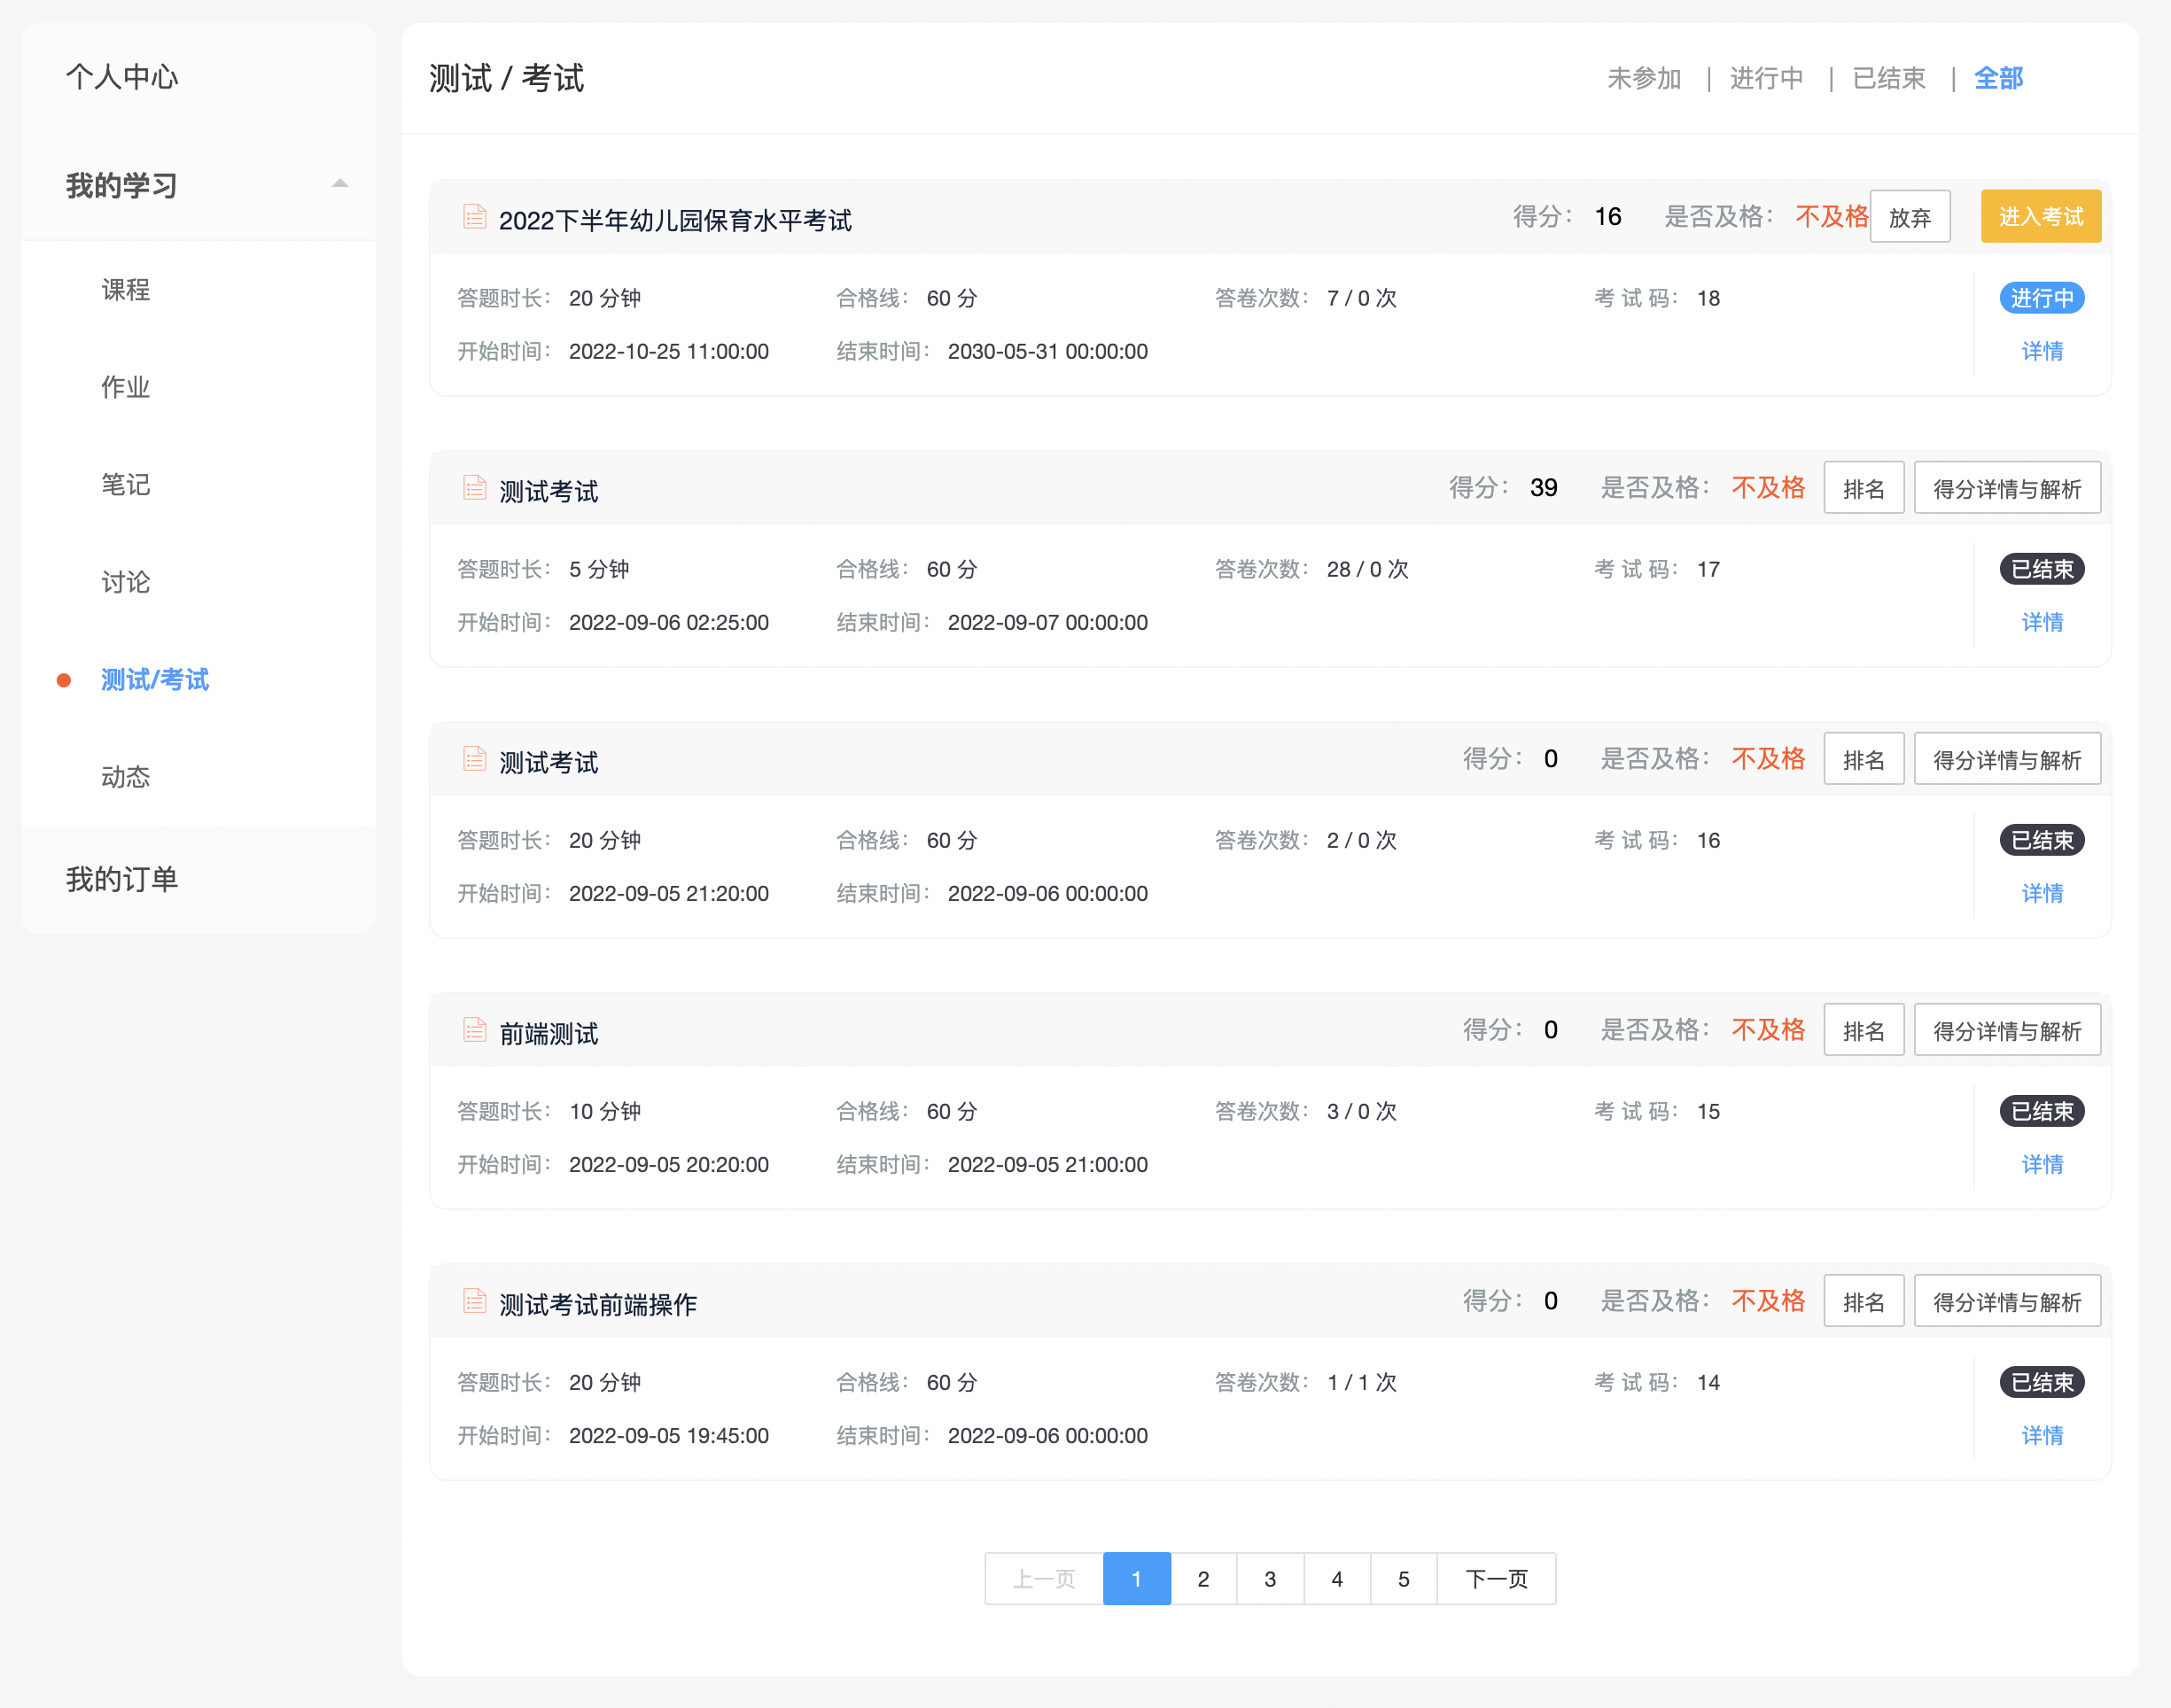Open 我的订单 in sidebar
The image size is (2171, 1708).
coord(122,879)
